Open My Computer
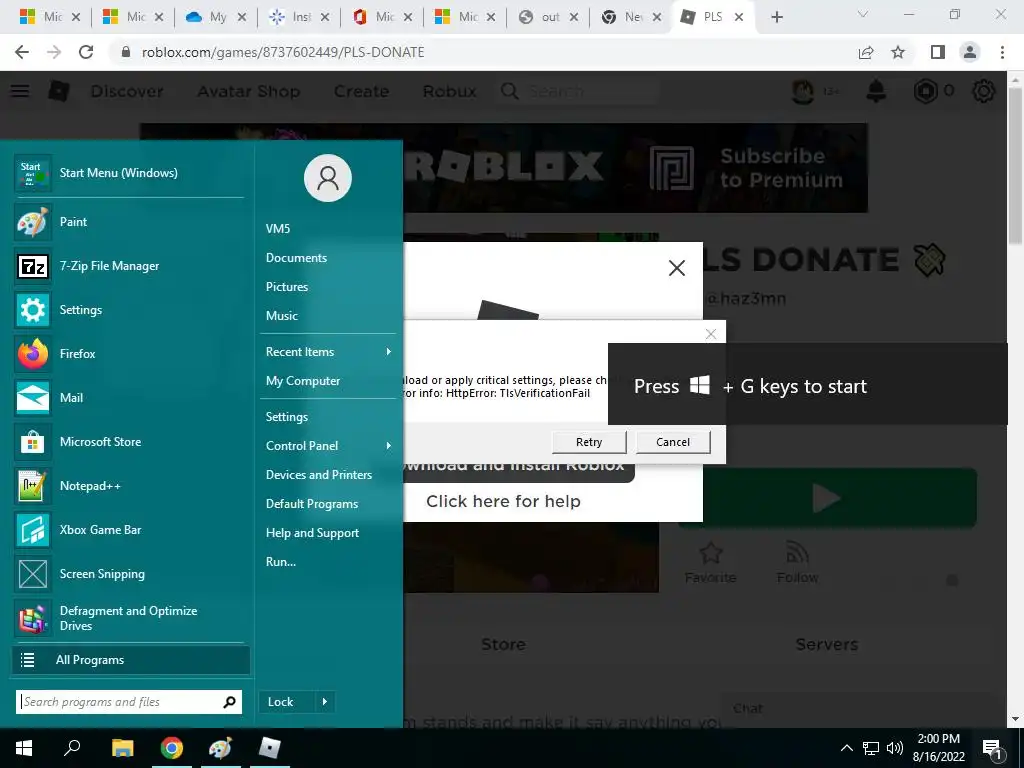 pos(302,381)
